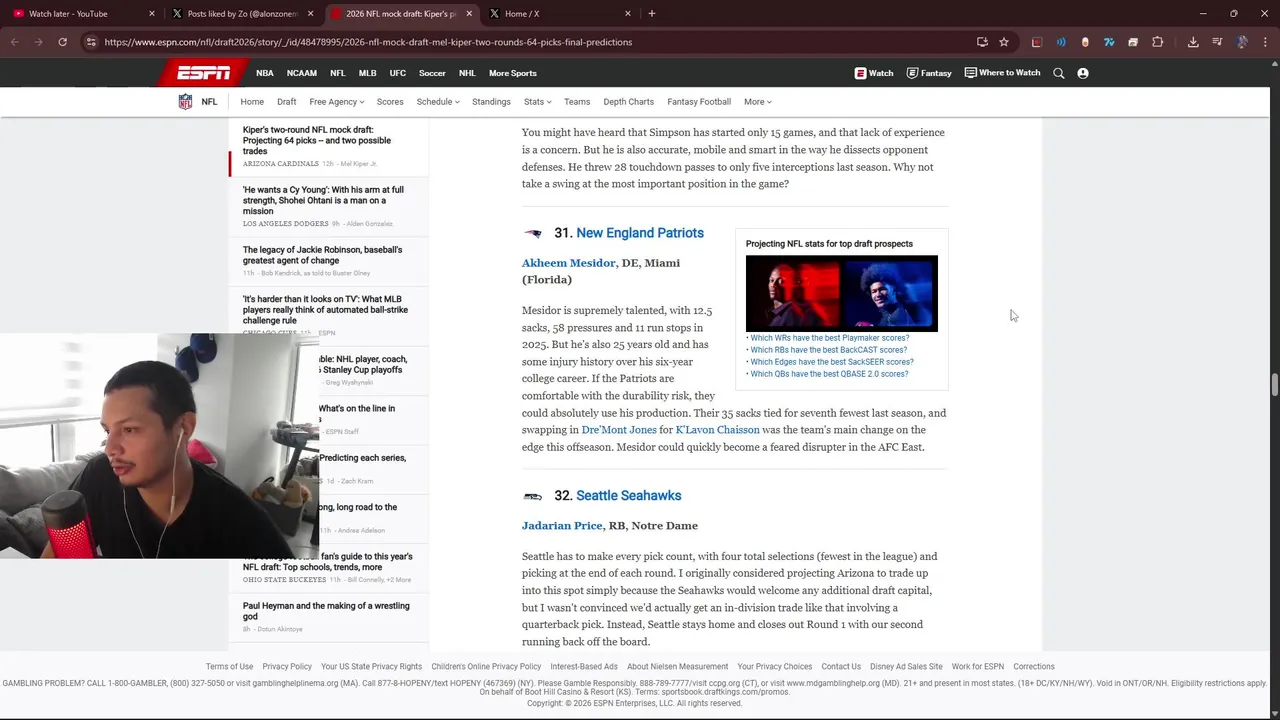Image resolution: width=1280 pixels, height=720 pixels.
Task: Open Terms of Use footer link
Action: (229, 667)
